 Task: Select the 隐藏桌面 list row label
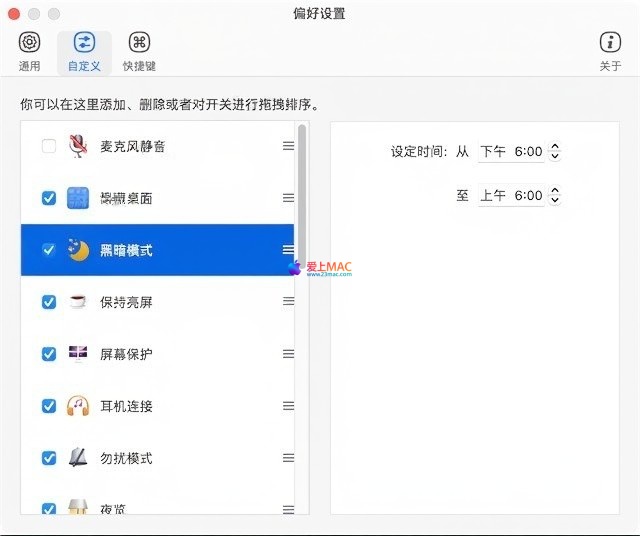point(126,198)
